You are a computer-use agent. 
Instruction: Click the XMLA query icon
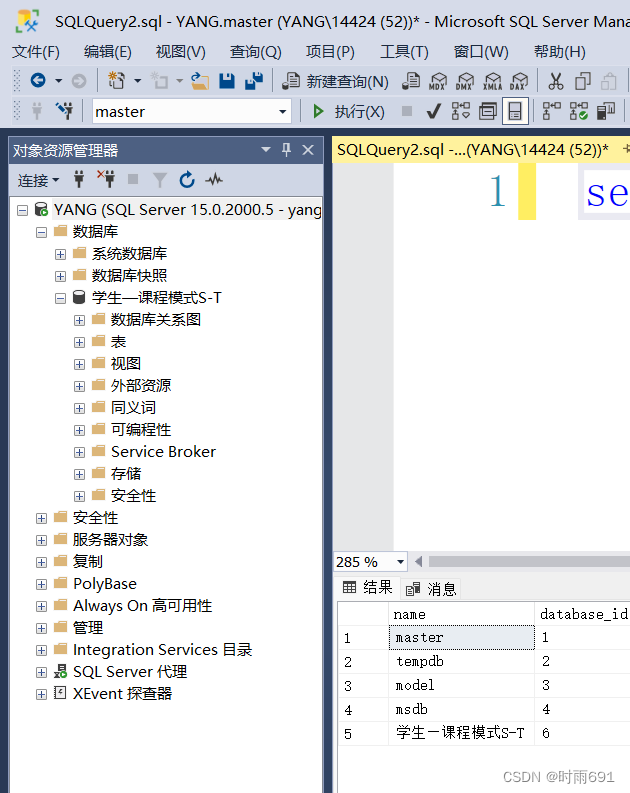point(492,81)
